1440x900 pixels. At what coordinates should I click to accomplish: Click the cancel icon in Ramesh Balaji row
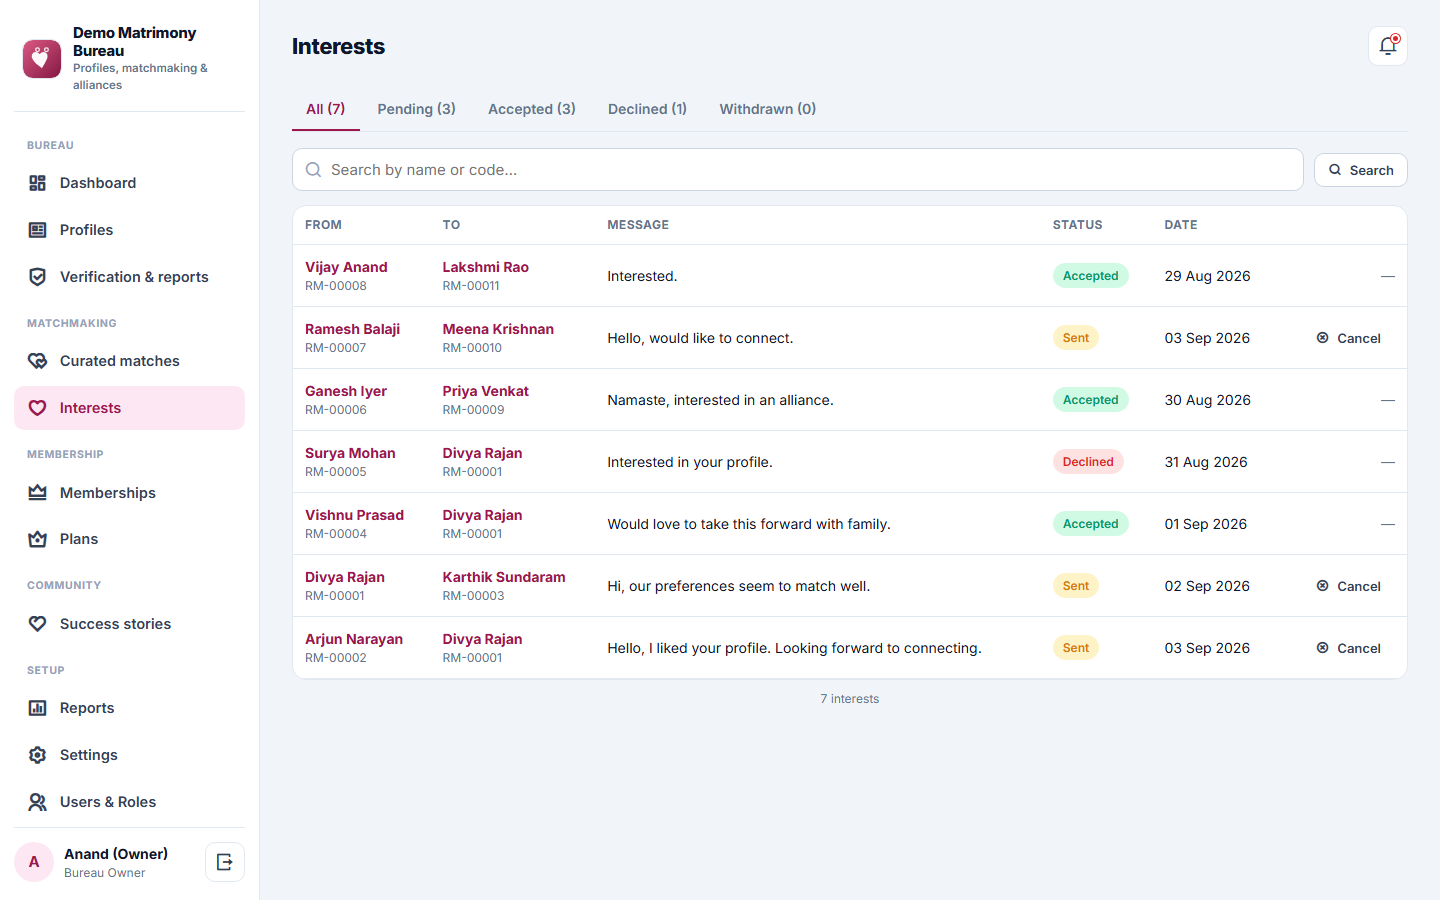tap(1323, 338)
